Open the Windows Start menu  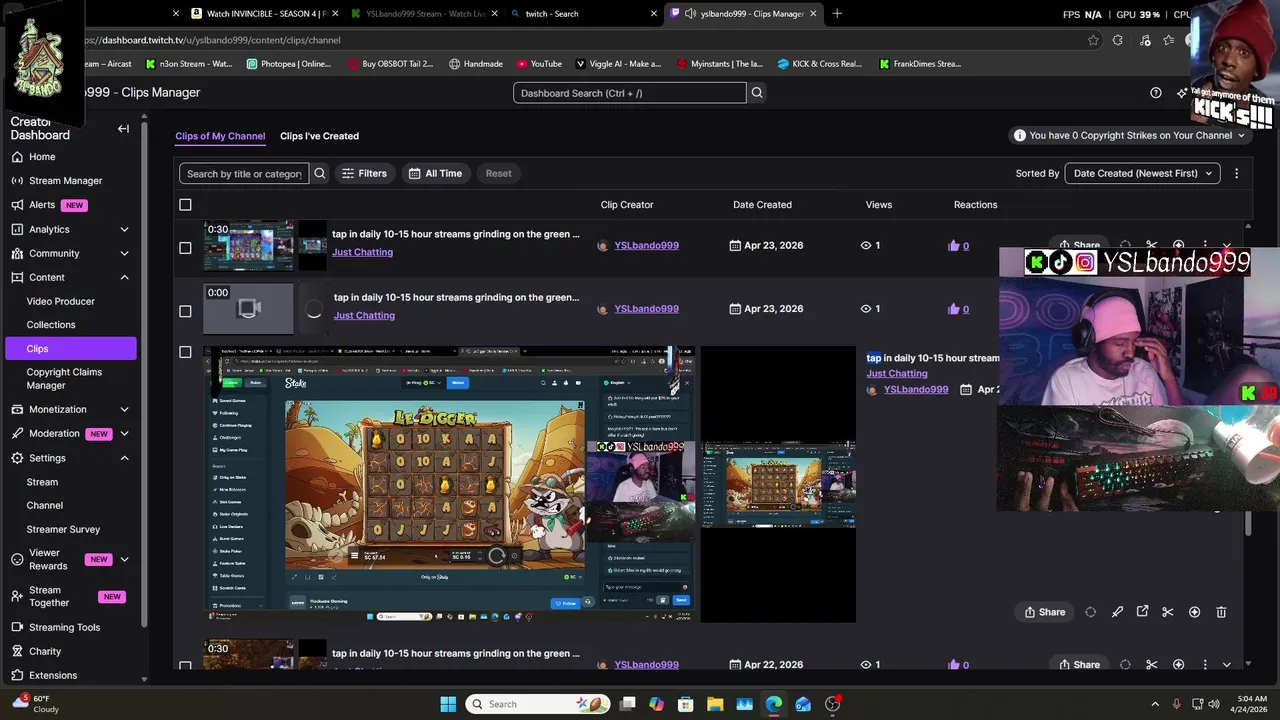[x=448, y=704]
